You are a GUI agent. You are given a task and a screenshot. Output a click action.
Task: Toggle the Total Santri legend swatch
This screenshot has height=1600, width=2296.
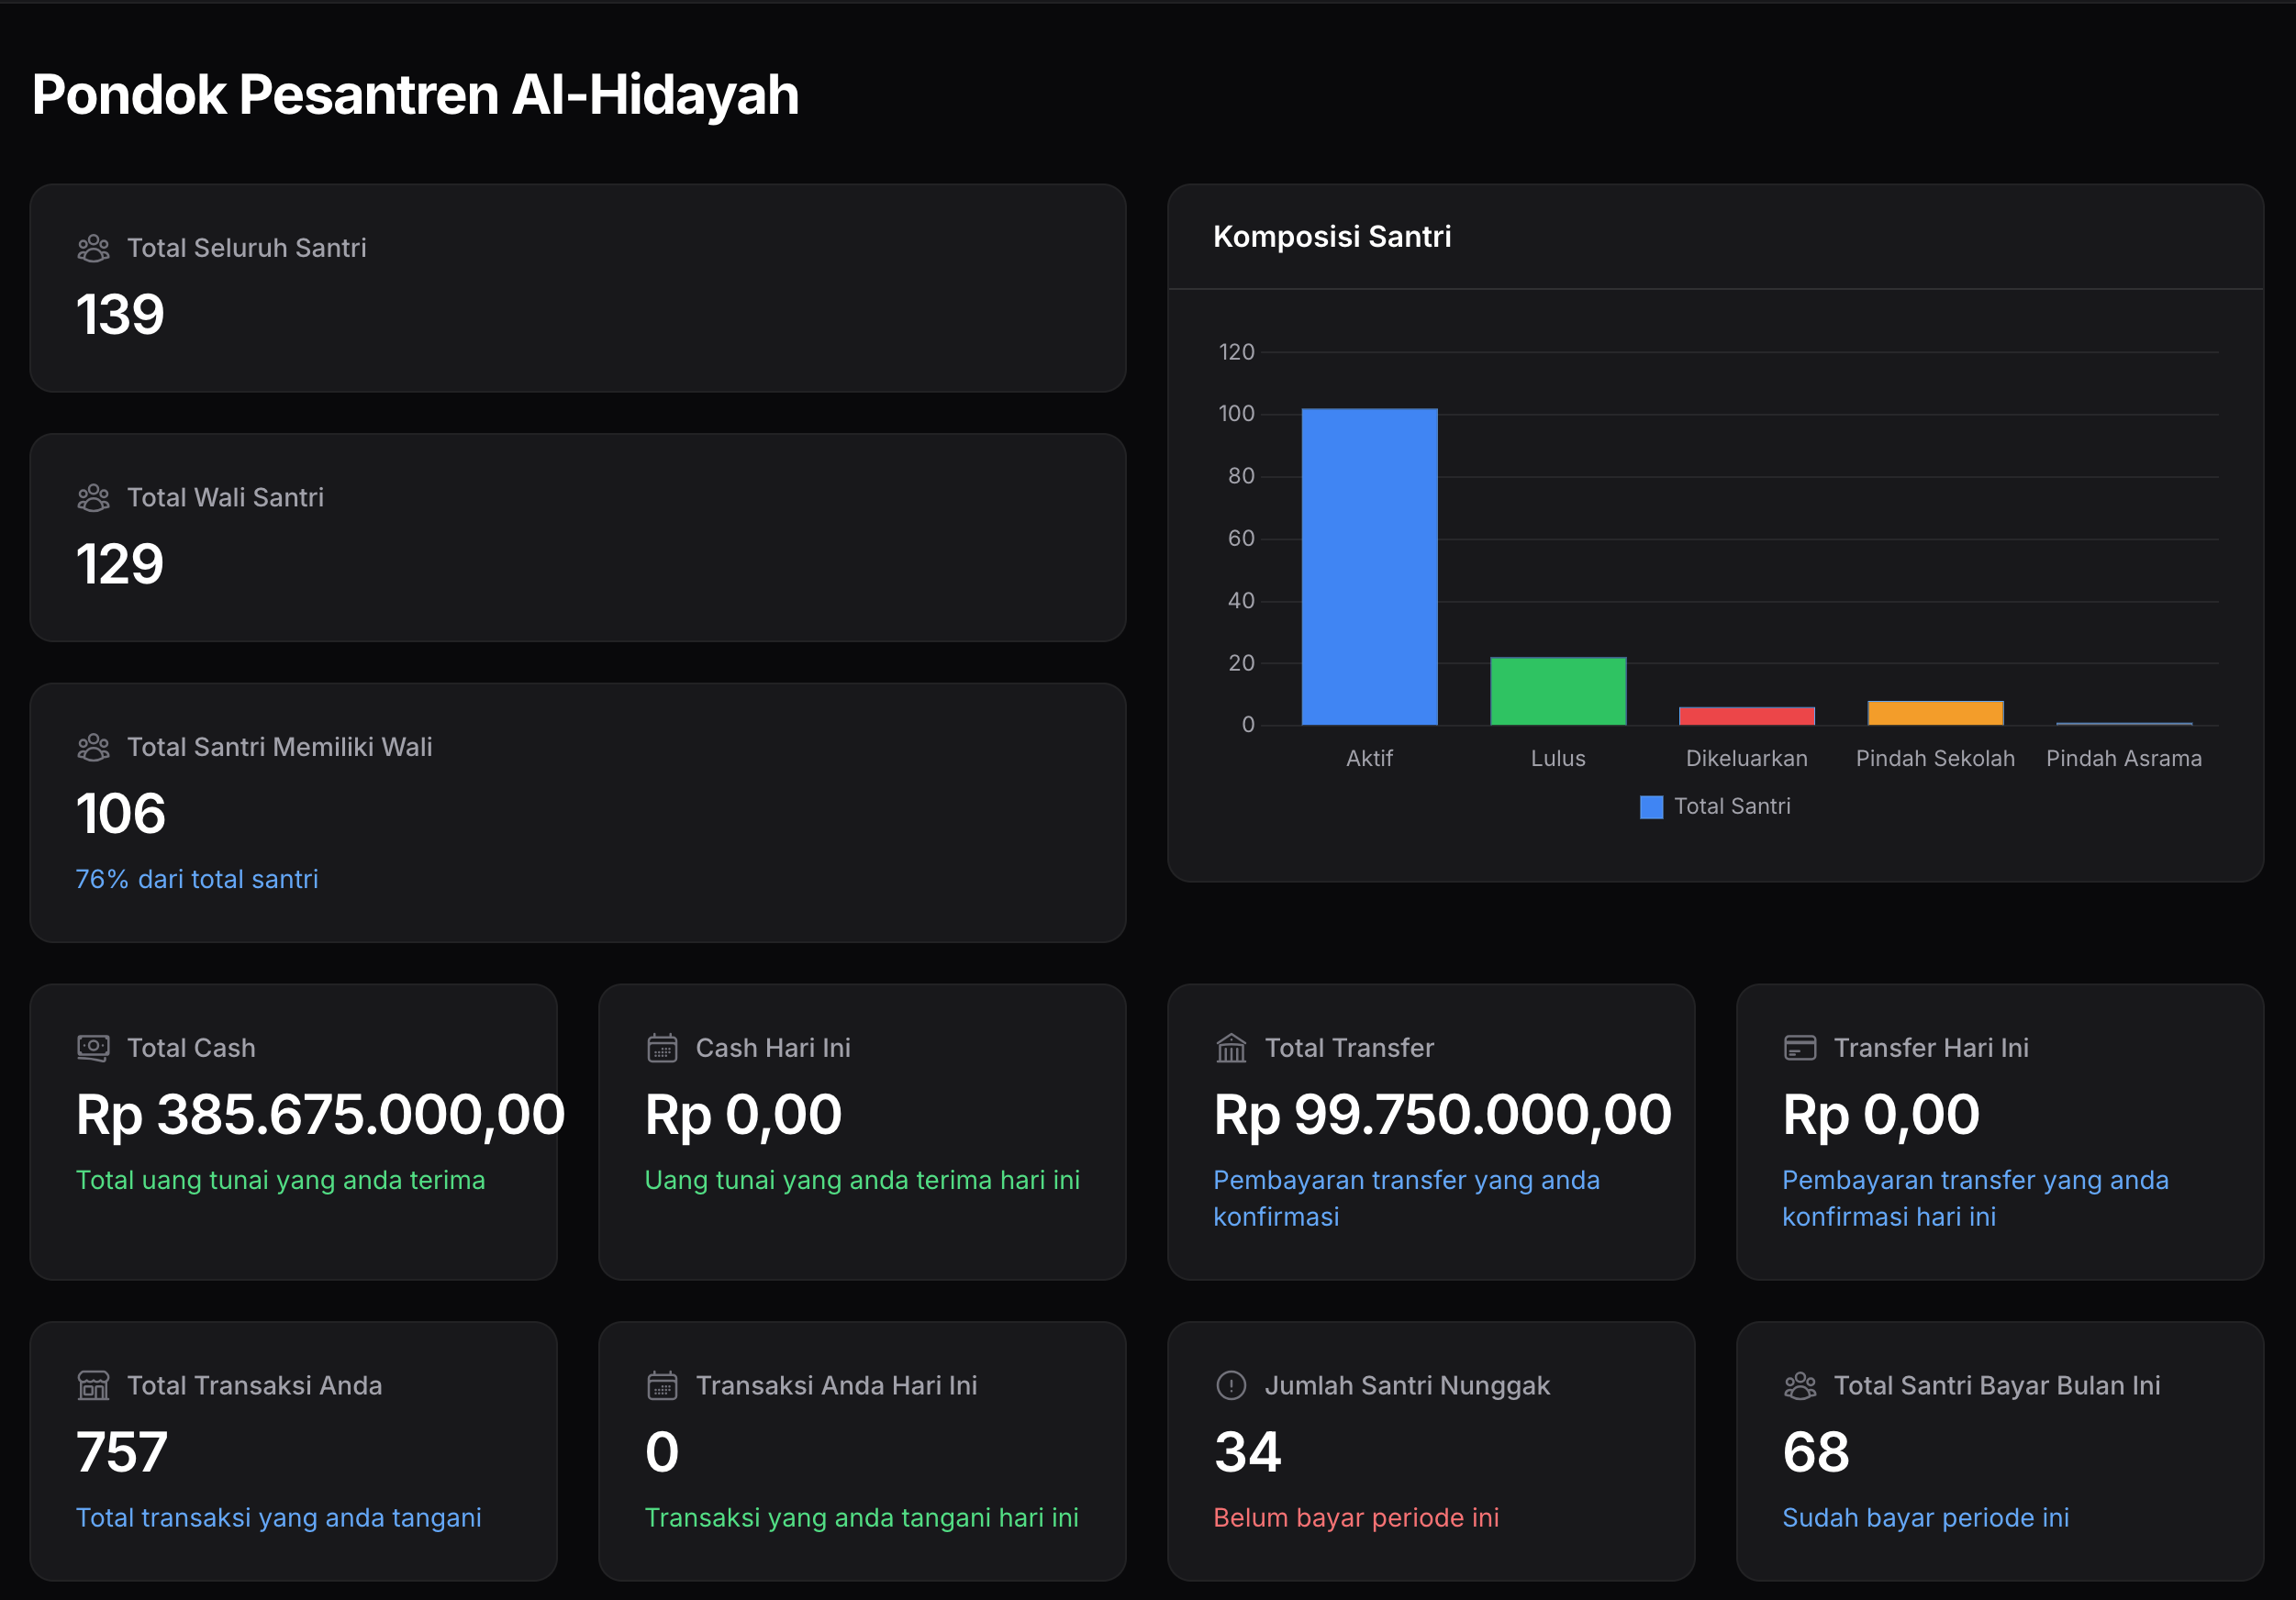[1652, 807]
